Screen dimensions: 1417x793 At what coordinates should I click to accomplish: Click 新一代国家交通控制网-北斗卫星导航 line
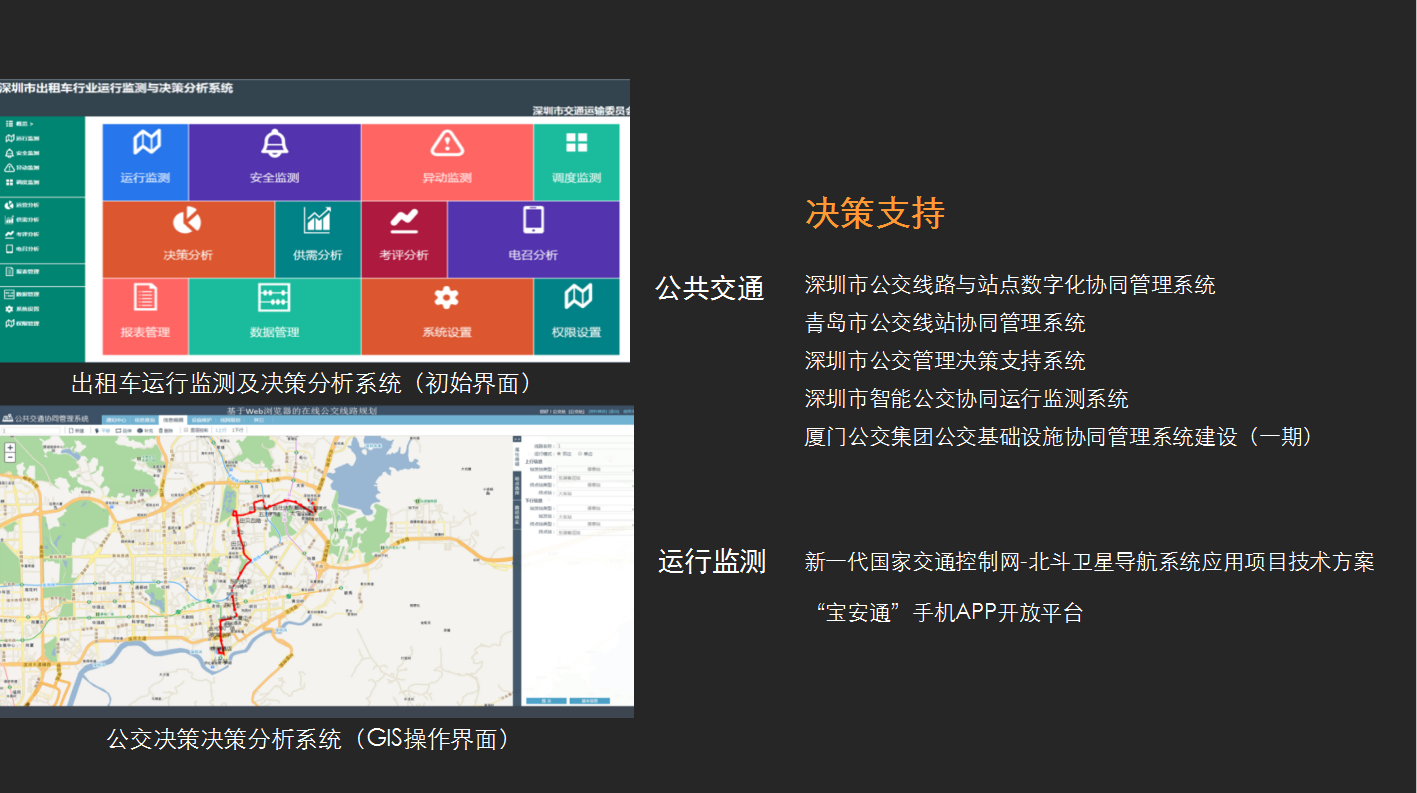coord(1090,562)
